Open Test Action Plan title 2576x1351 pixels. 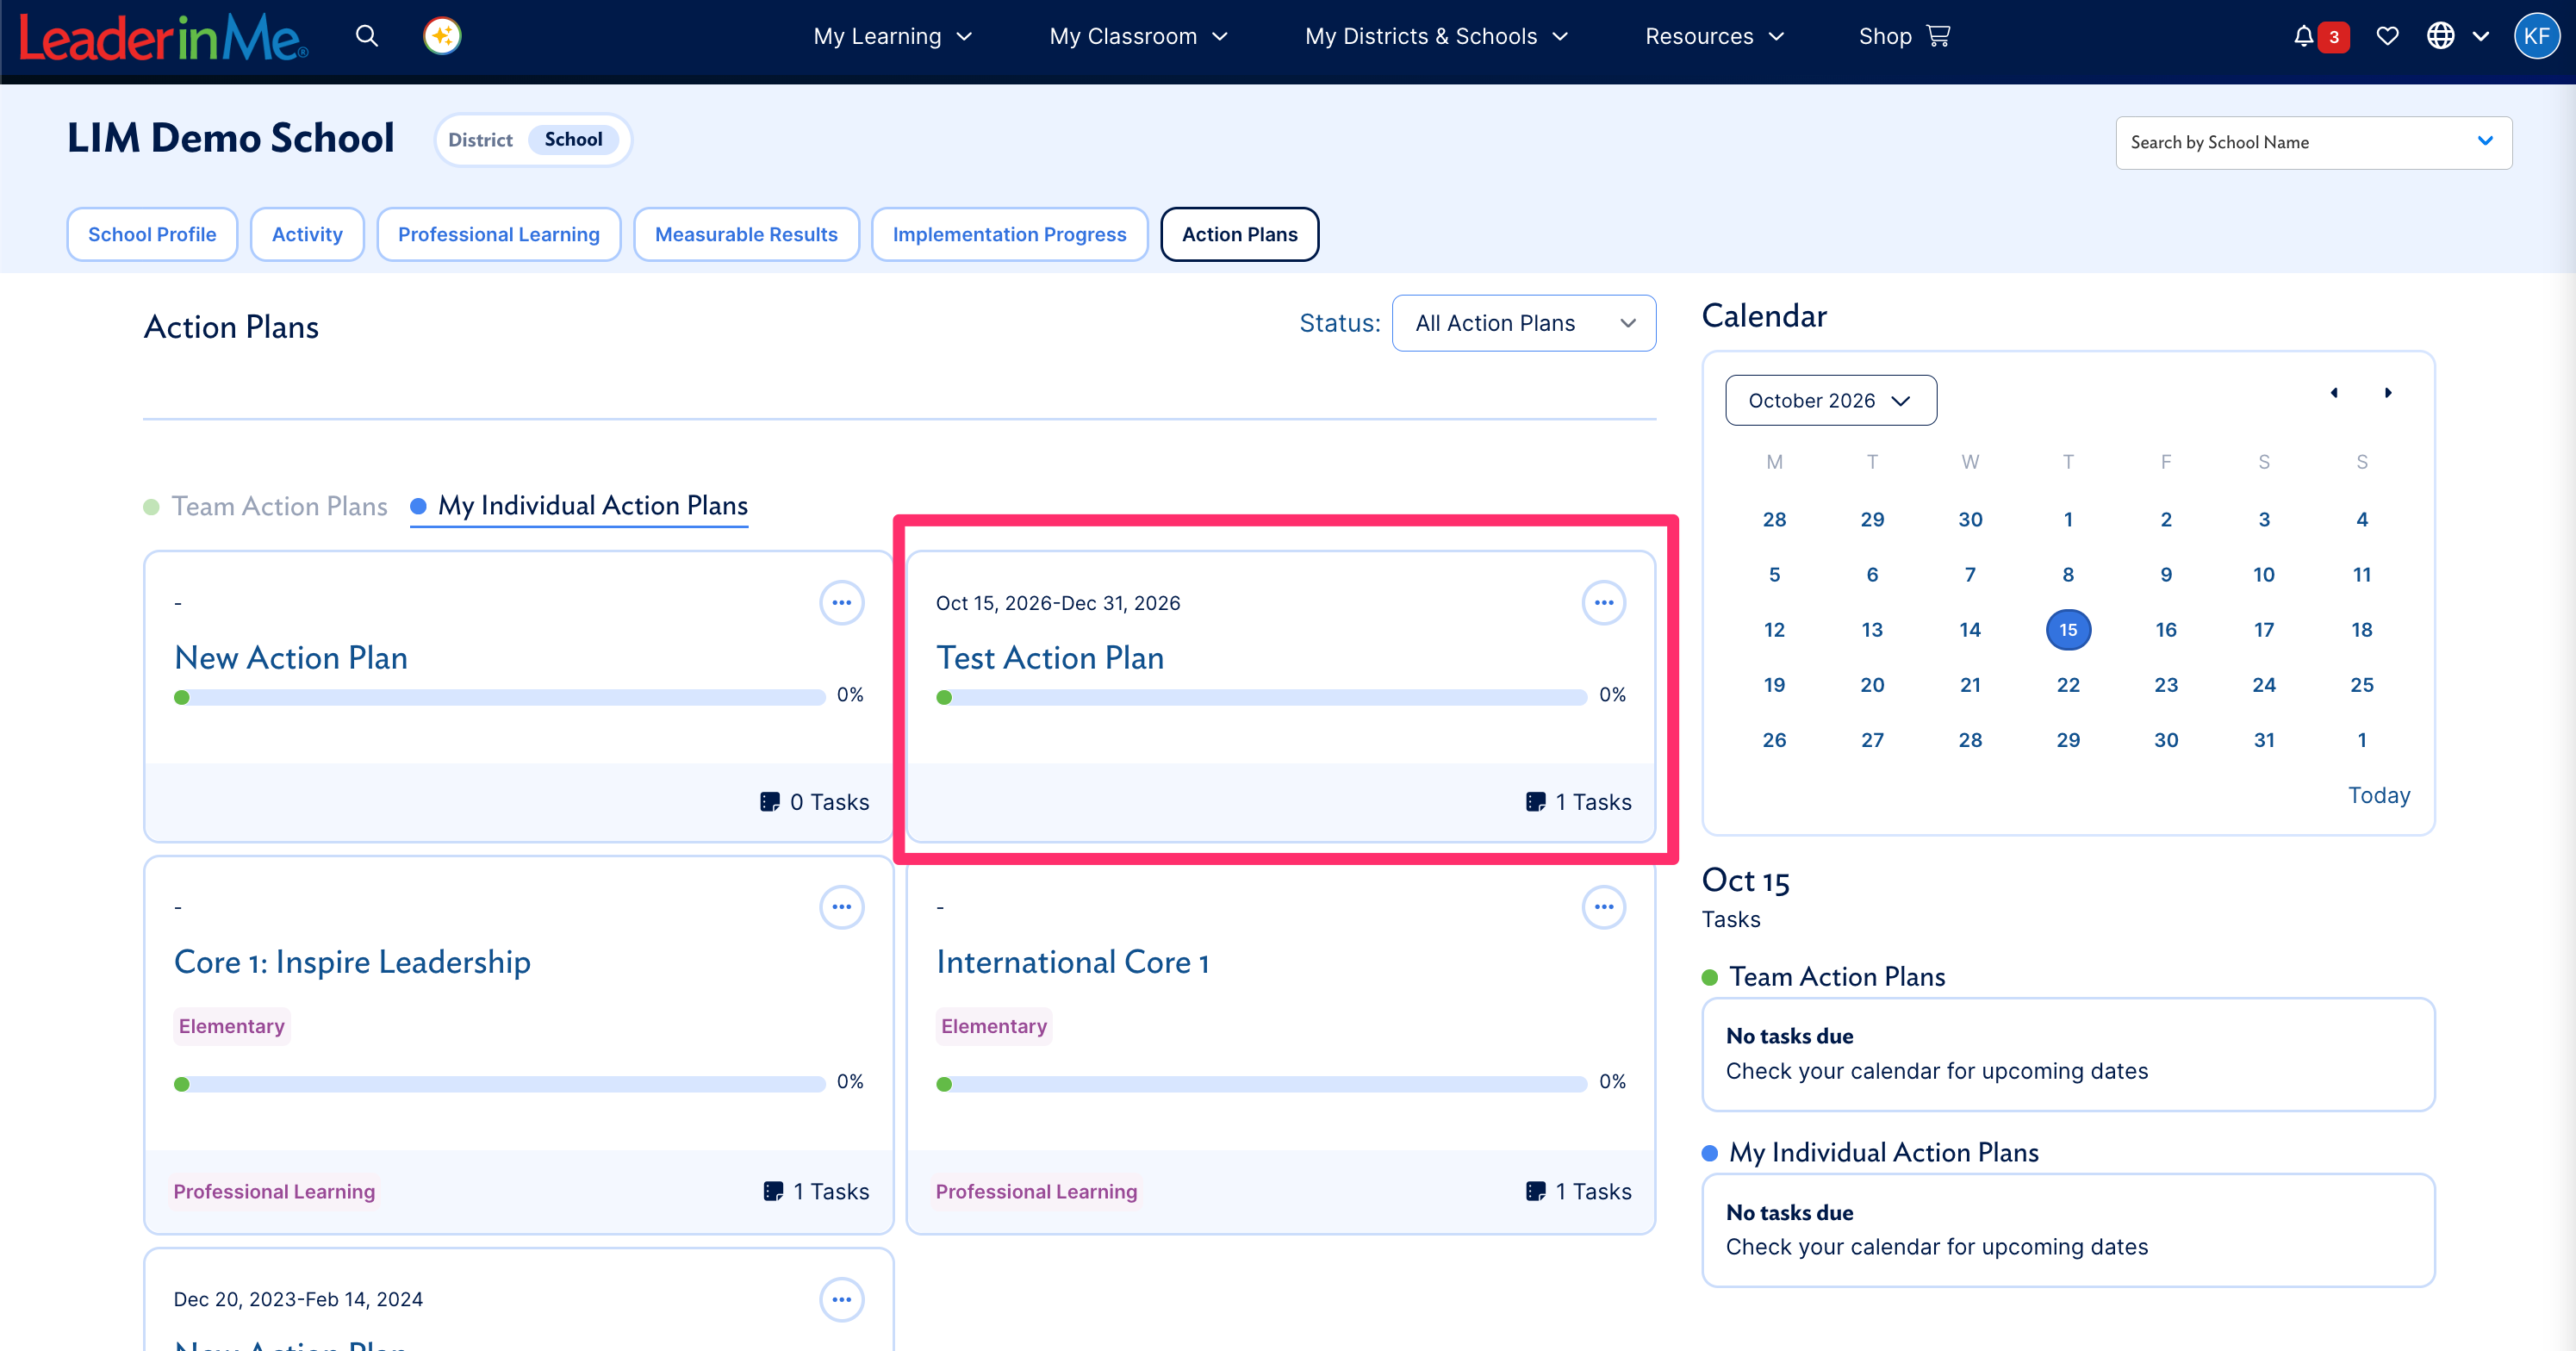tap(1049, 658)
